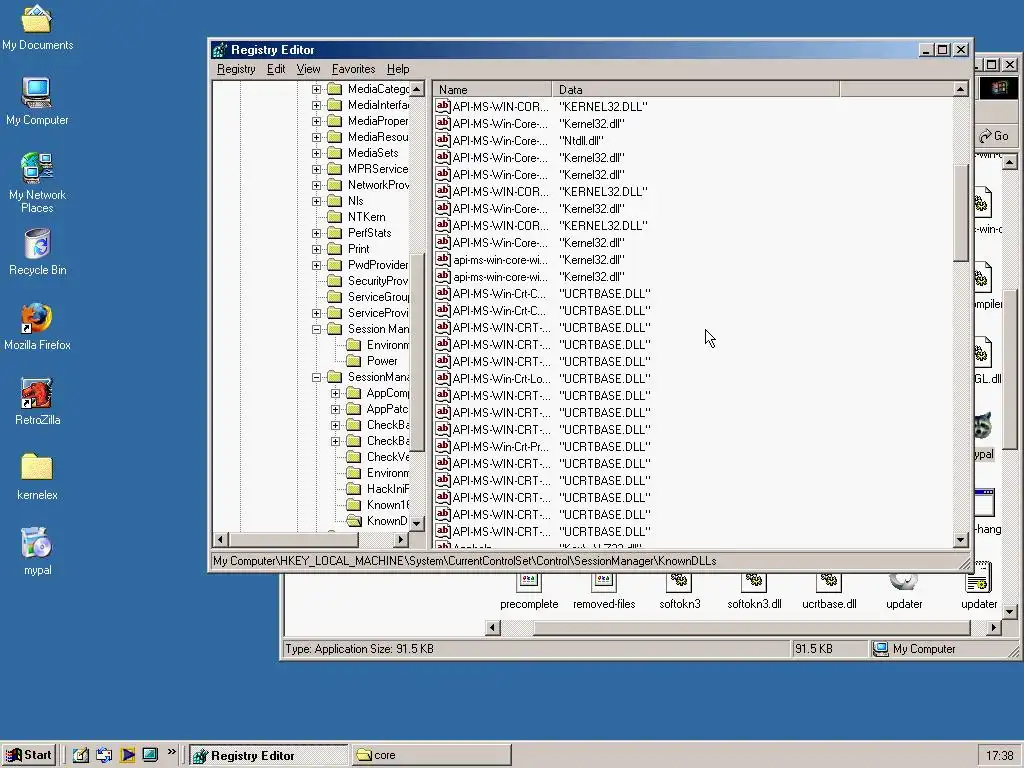Image resolution: width=1024 pixels, height=768 pixels.
Task: Switch to core folder taskbar button
Action: (x=431, y=756)
